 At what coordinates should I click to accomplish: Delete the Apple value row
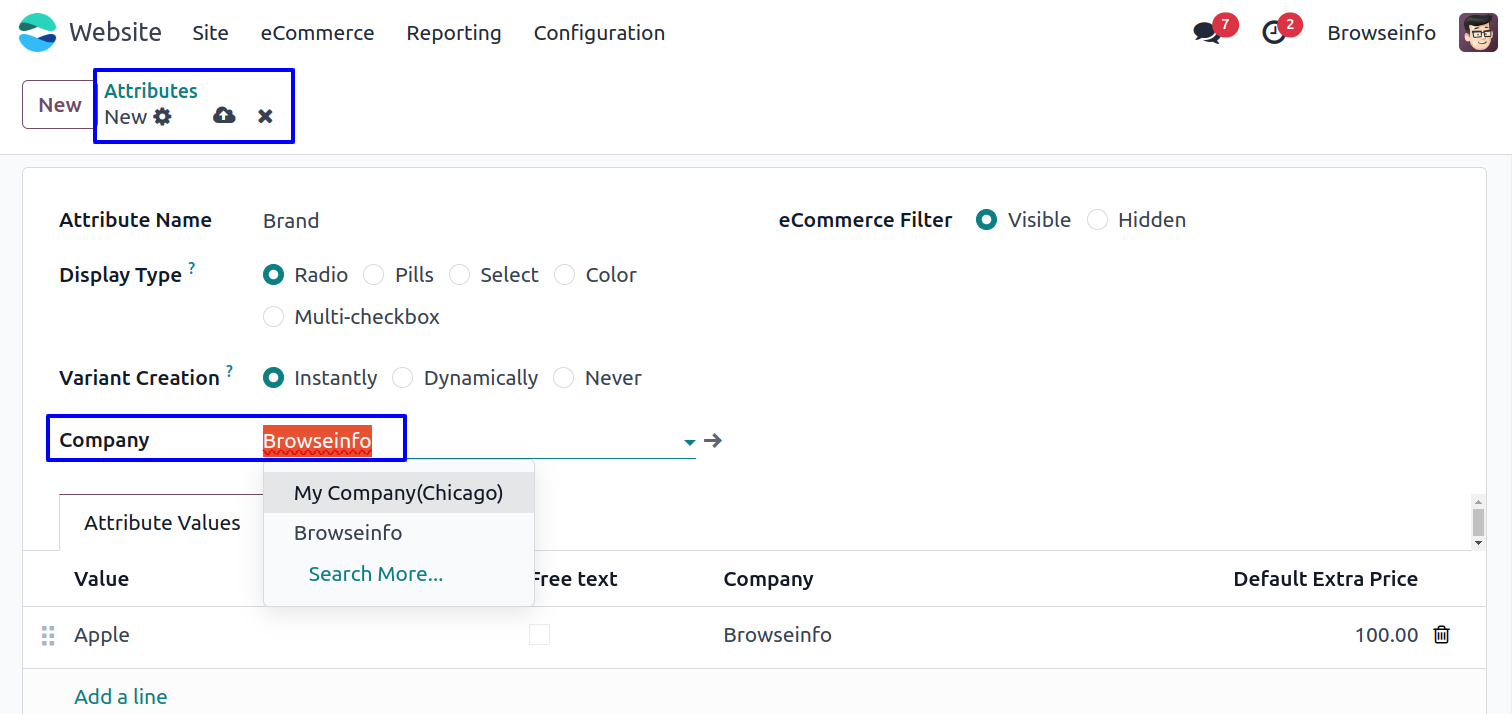coord(1441,635)
